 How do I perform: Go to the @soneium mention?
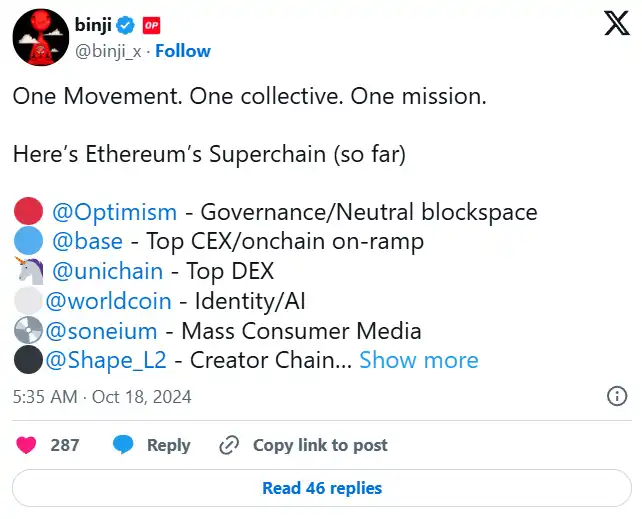tap(101, 331)
